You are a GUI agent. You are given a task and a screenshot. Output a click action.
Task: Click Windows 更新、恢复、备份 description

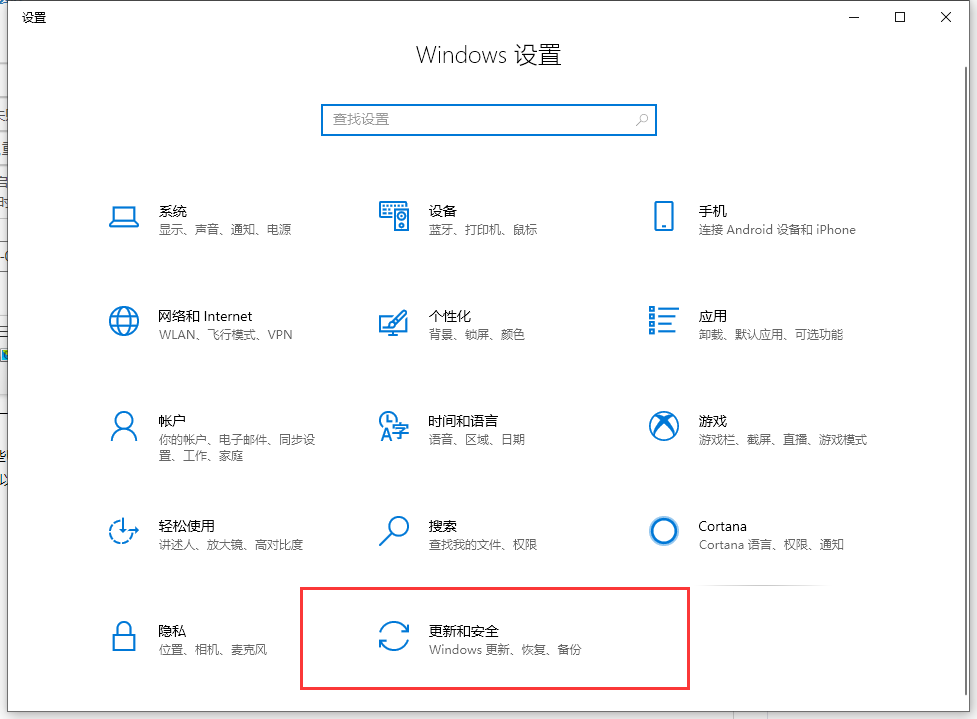pos(505,650)
